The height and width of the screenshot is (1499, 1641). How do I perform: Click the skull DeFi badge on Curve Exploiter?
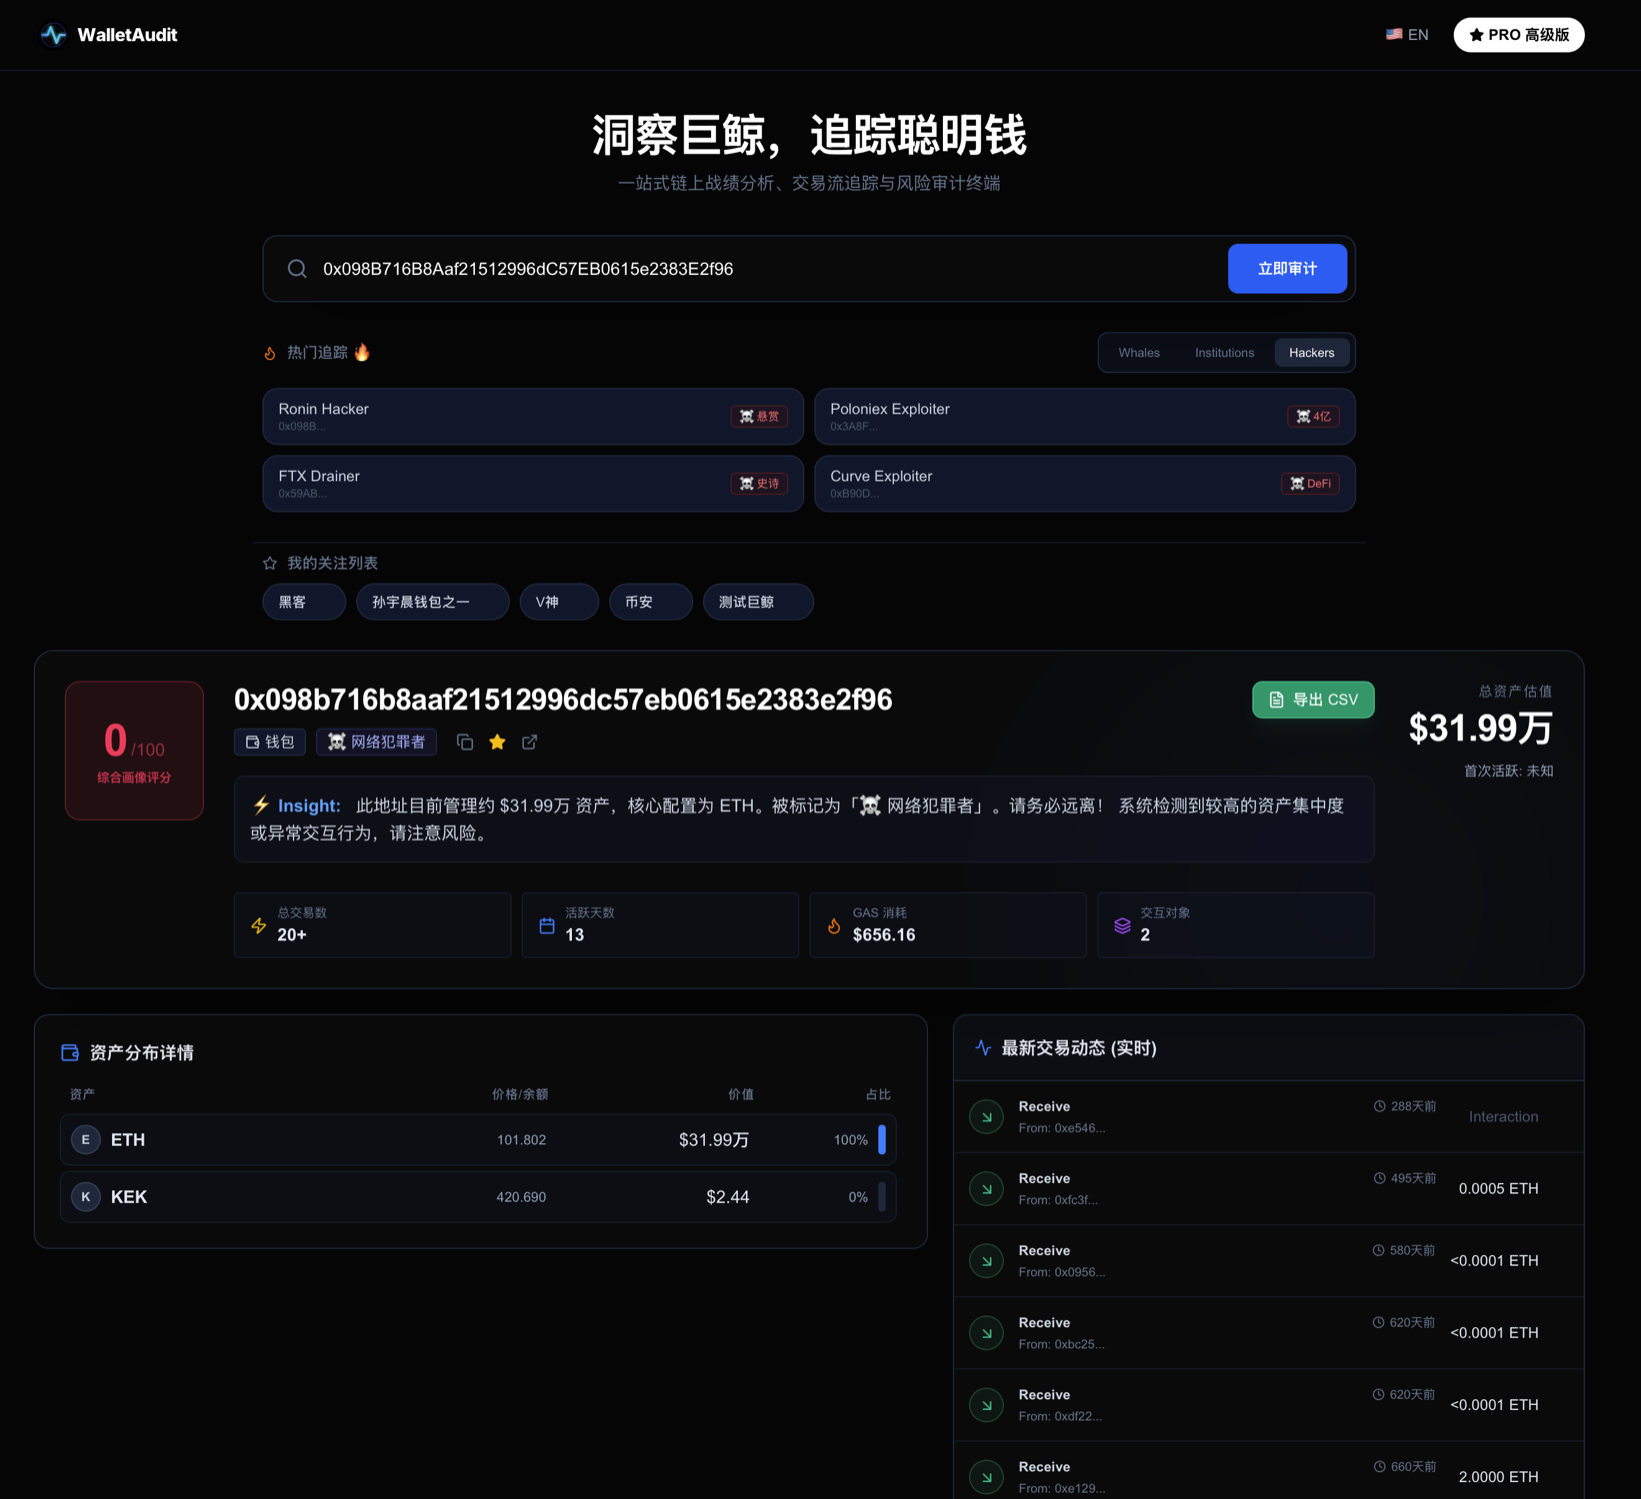1310,484
